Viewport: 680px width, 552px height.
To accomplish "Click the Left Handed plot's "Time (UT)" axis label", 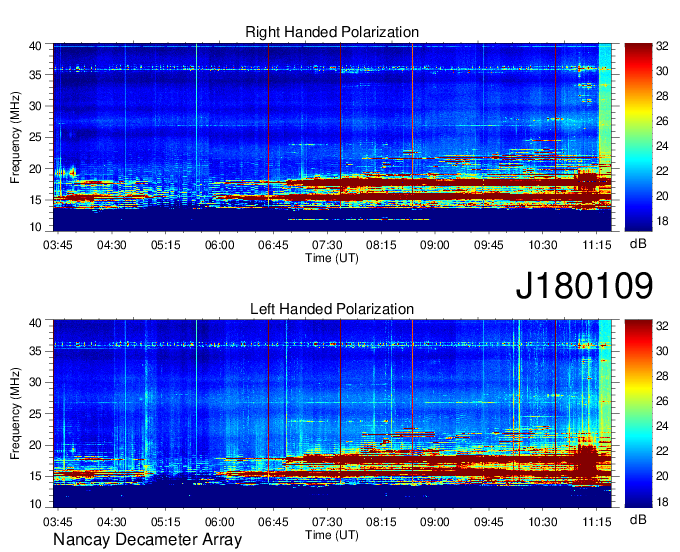I will pos(332,535).
